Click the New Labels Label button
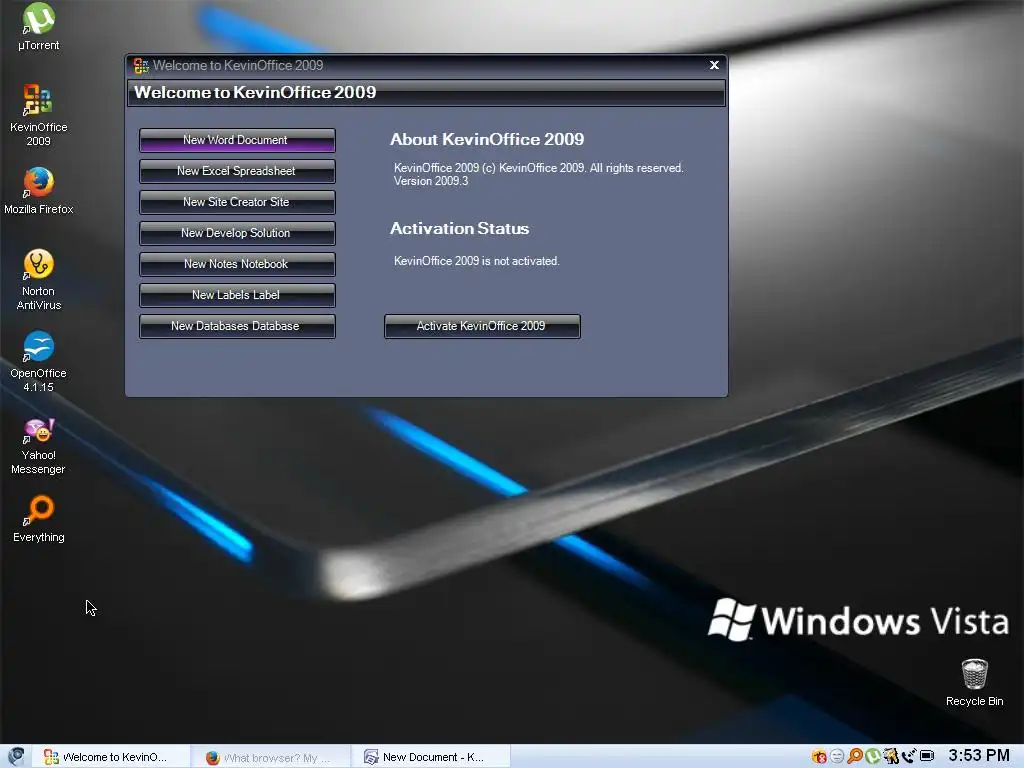The height and width of the screenshot is (768, 1024). [x=237, y=295]
